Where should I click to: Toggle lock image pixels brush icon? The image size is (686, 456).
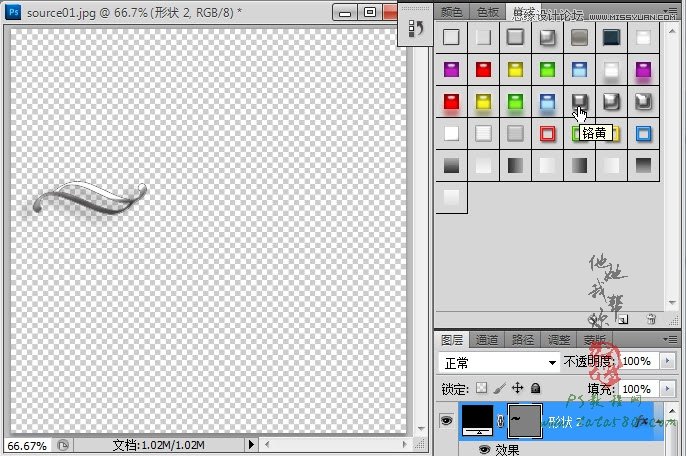click(499, 388)
